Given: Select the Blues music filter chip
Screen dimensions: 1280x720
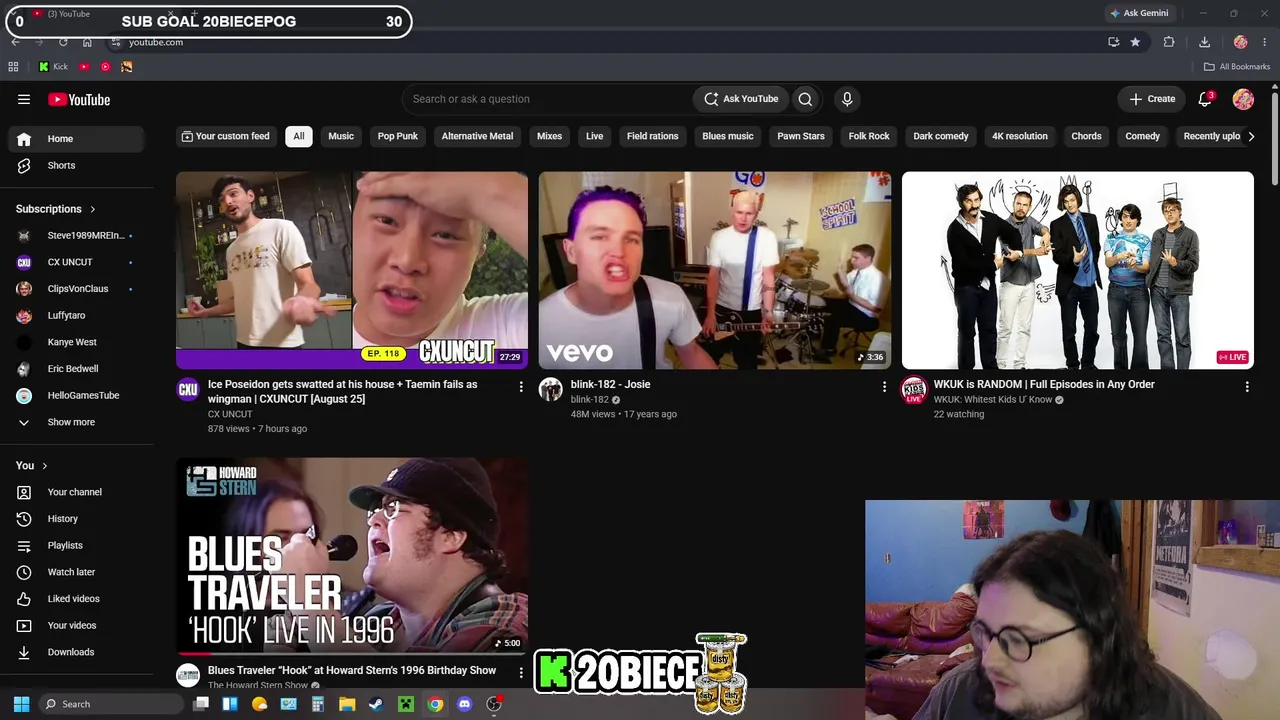Looking at the screenshot, I should (728, 136).
